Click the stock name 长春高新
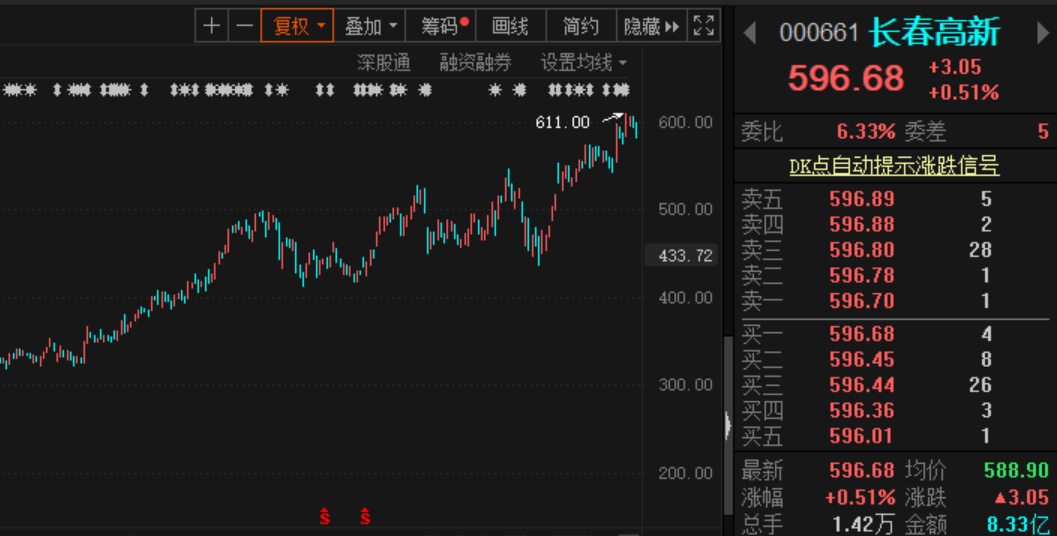 click(934, 33)
